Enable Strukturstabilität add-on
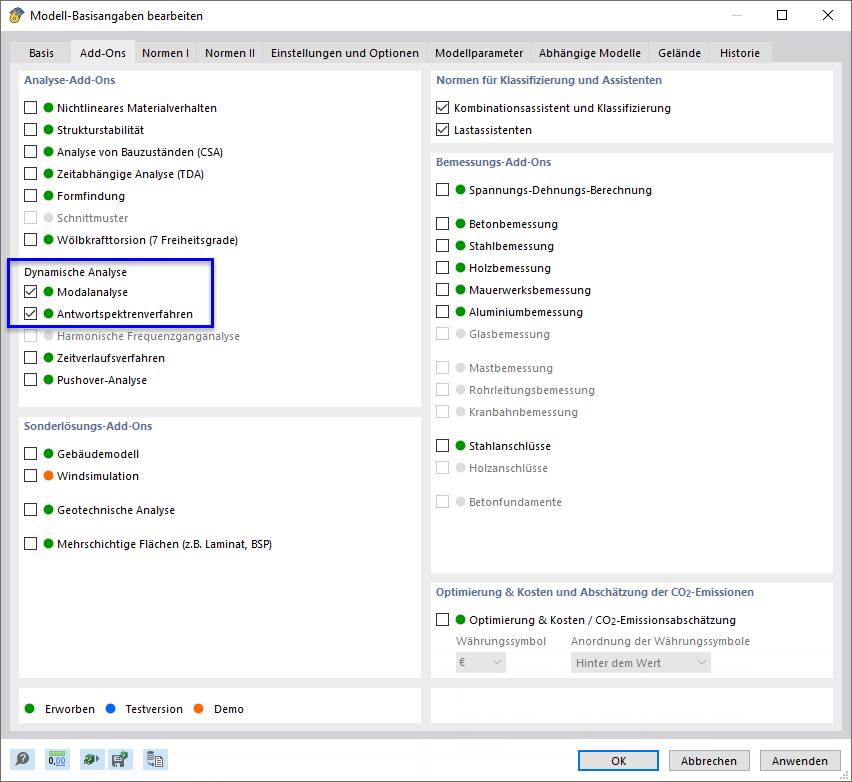Viewport: 852px width, 782px height. (30, 129)
